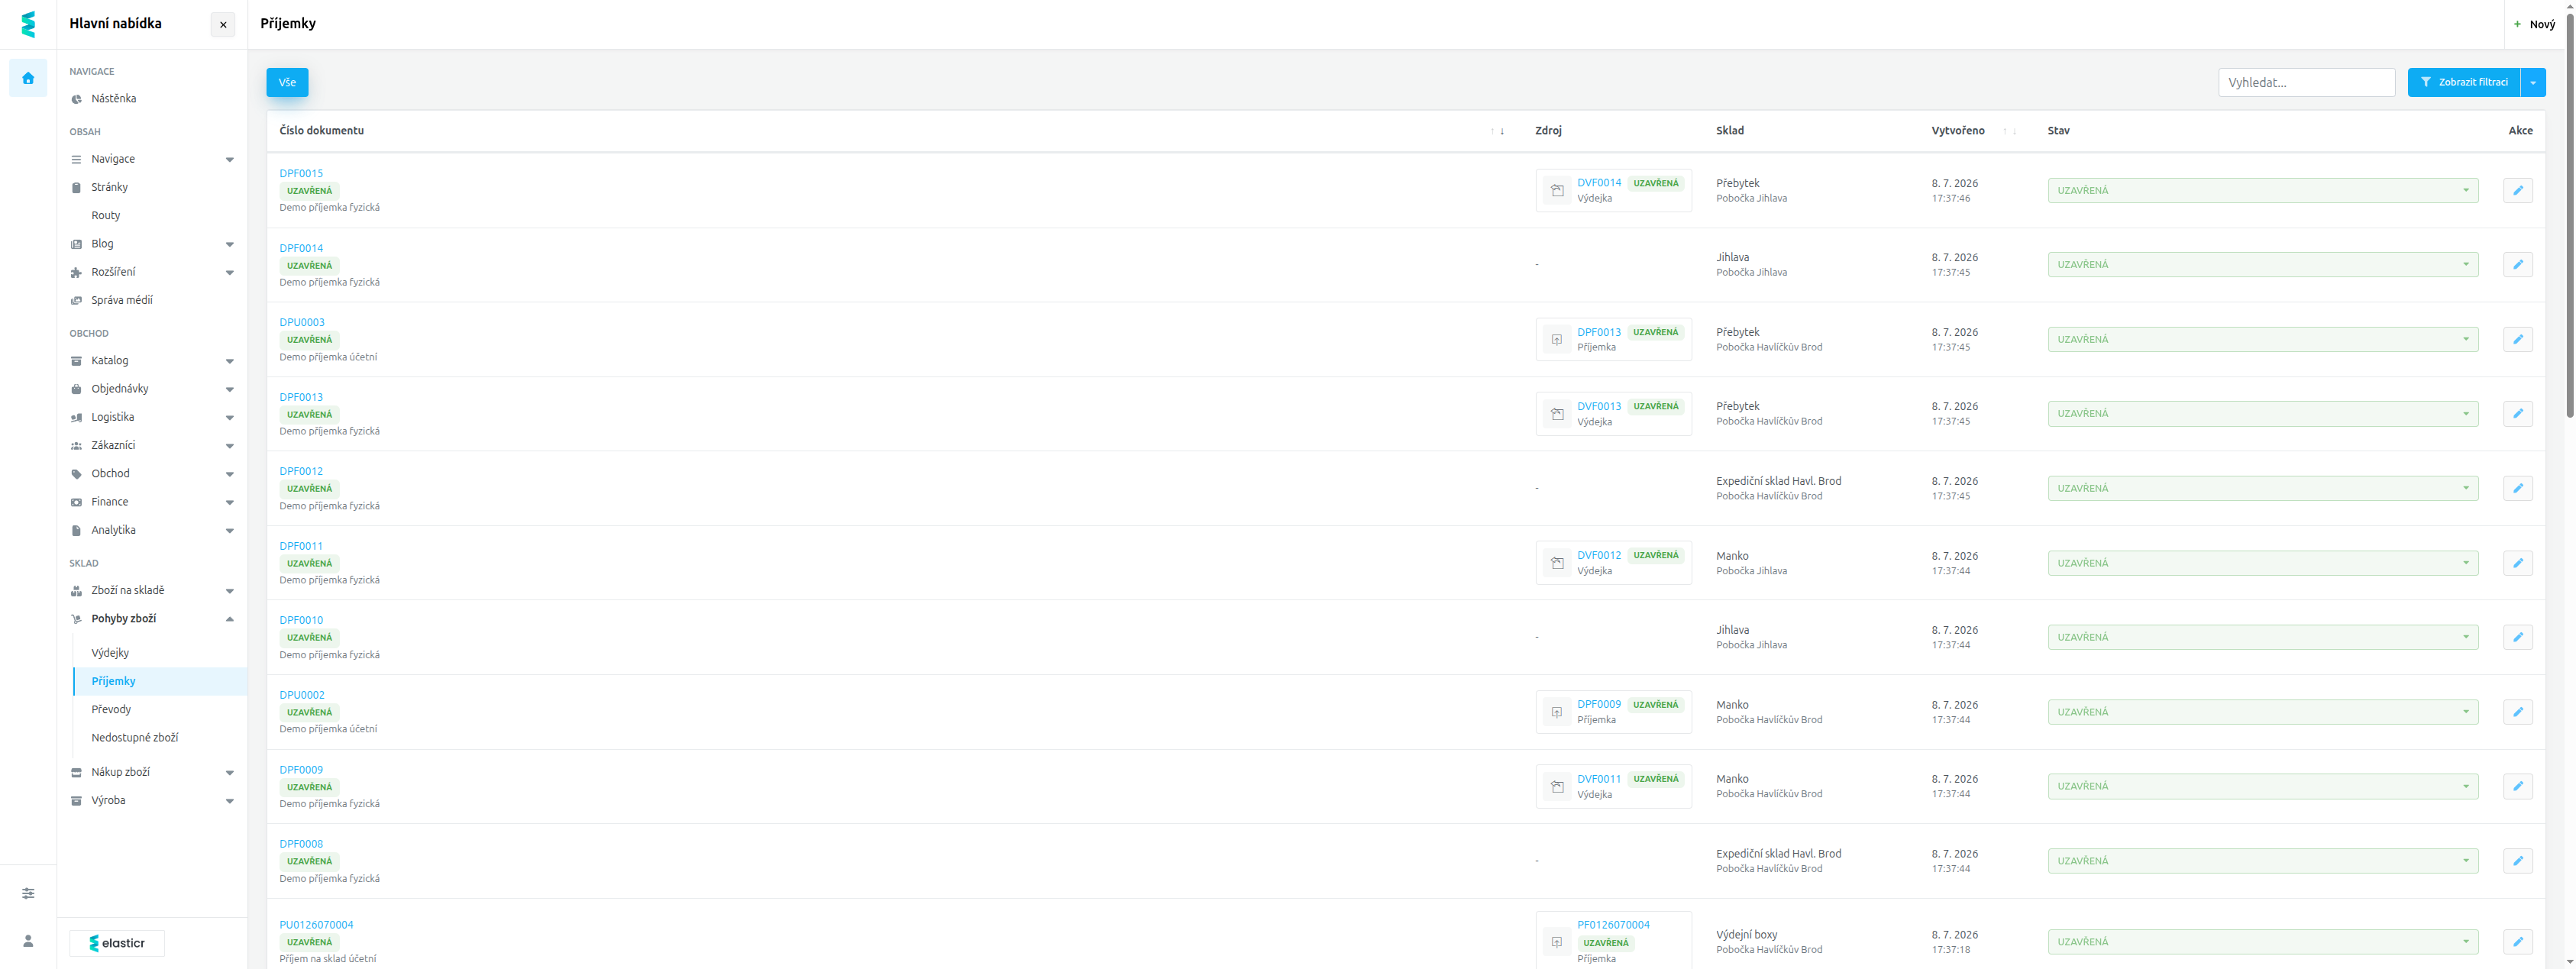Edit document DPF0011 with pencil icon
The image size is (2576, 969).
click(2518, 563)
